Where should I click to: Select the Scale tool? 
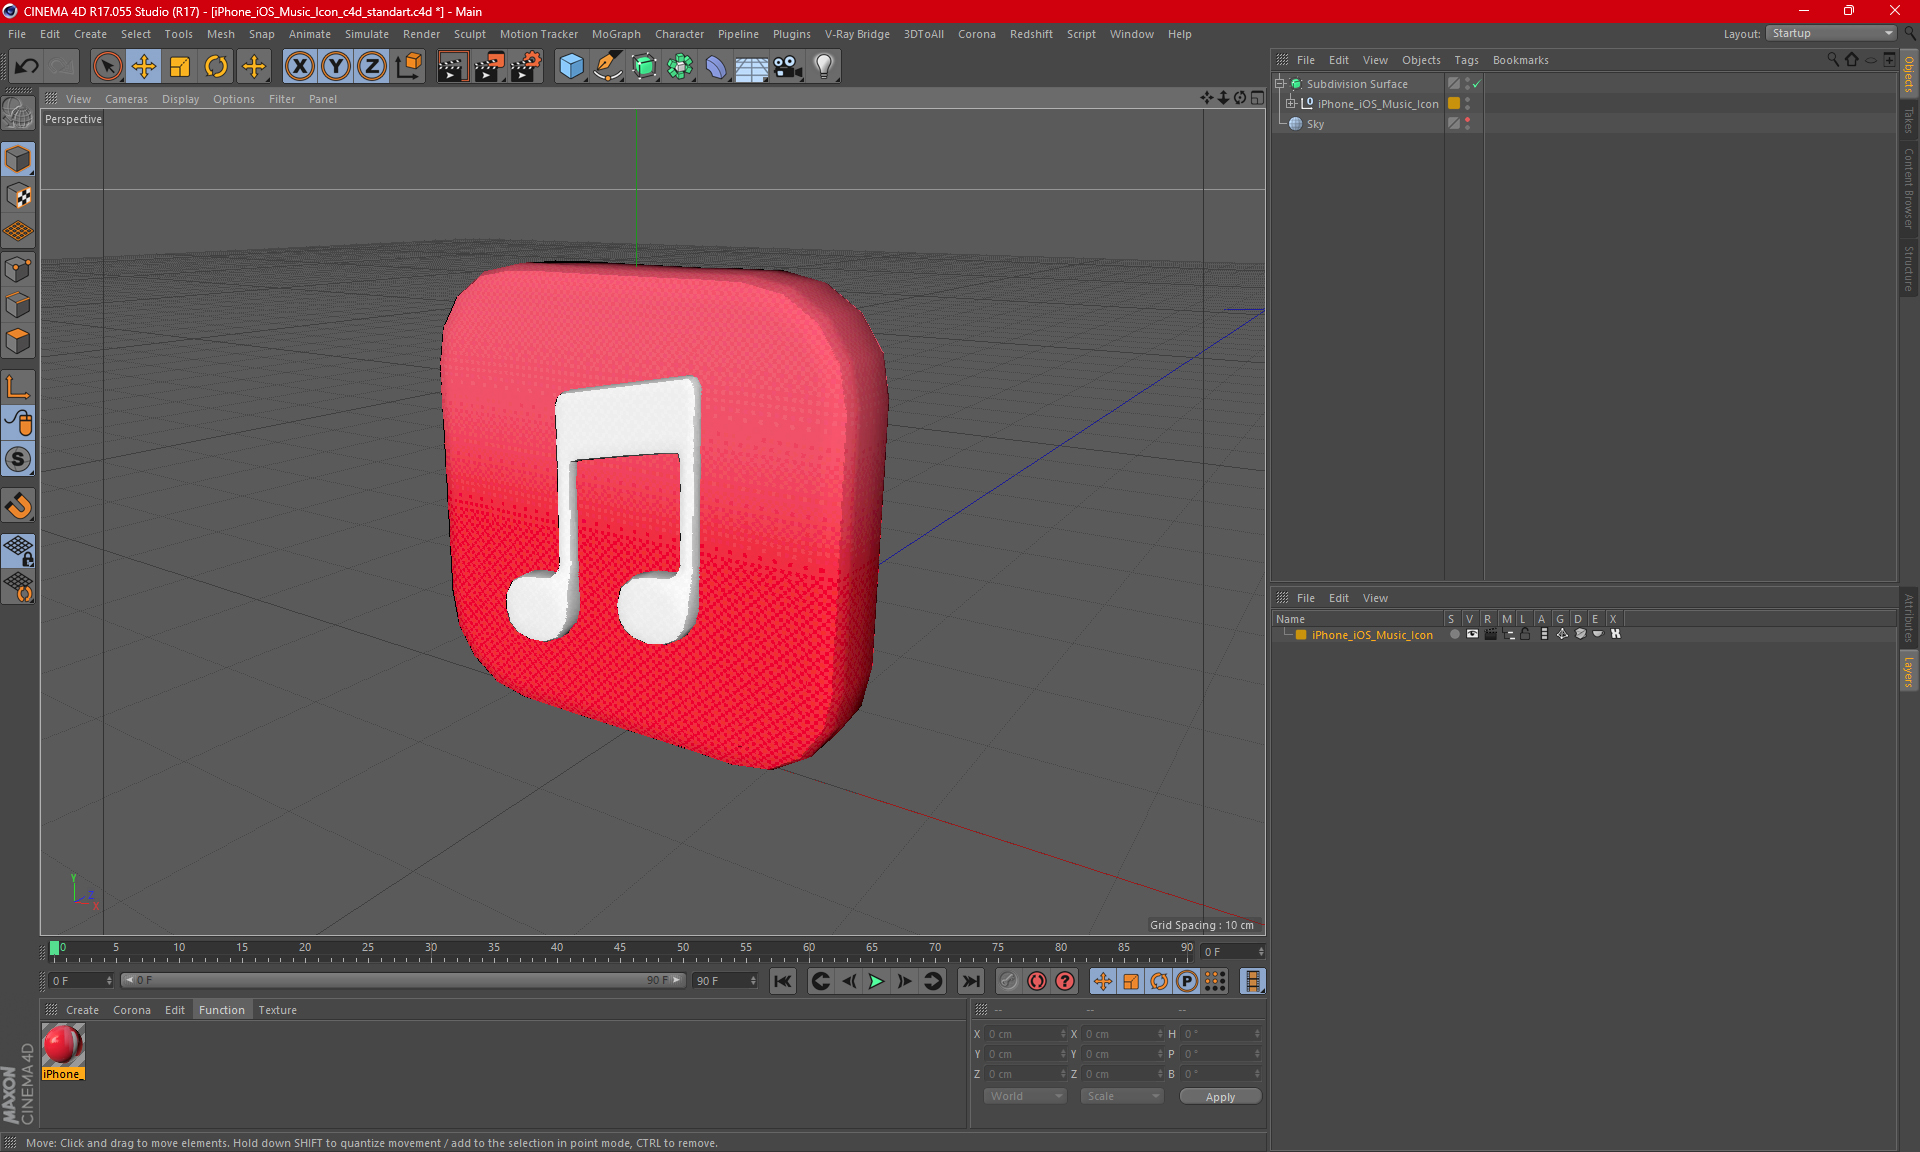coord(180,67)
